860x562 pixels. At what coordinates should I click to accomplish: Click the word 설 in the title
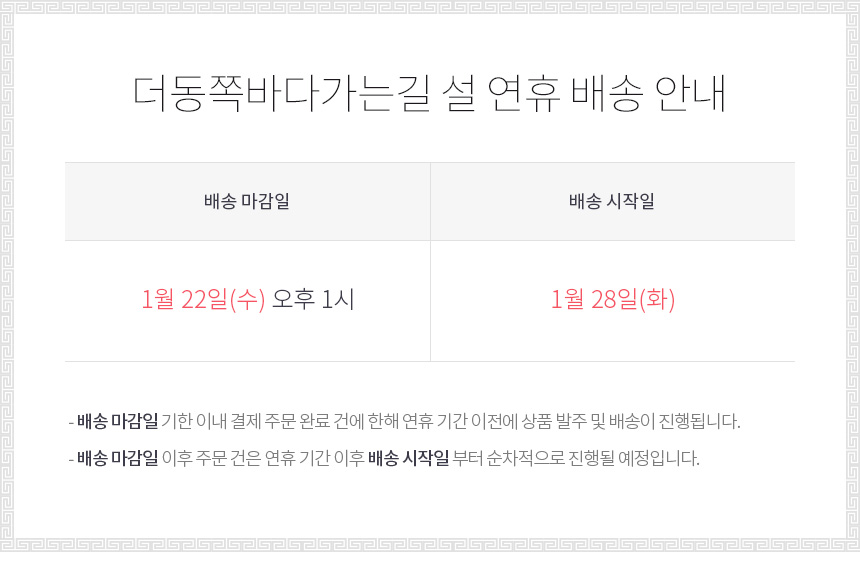(x=459, y=94)
